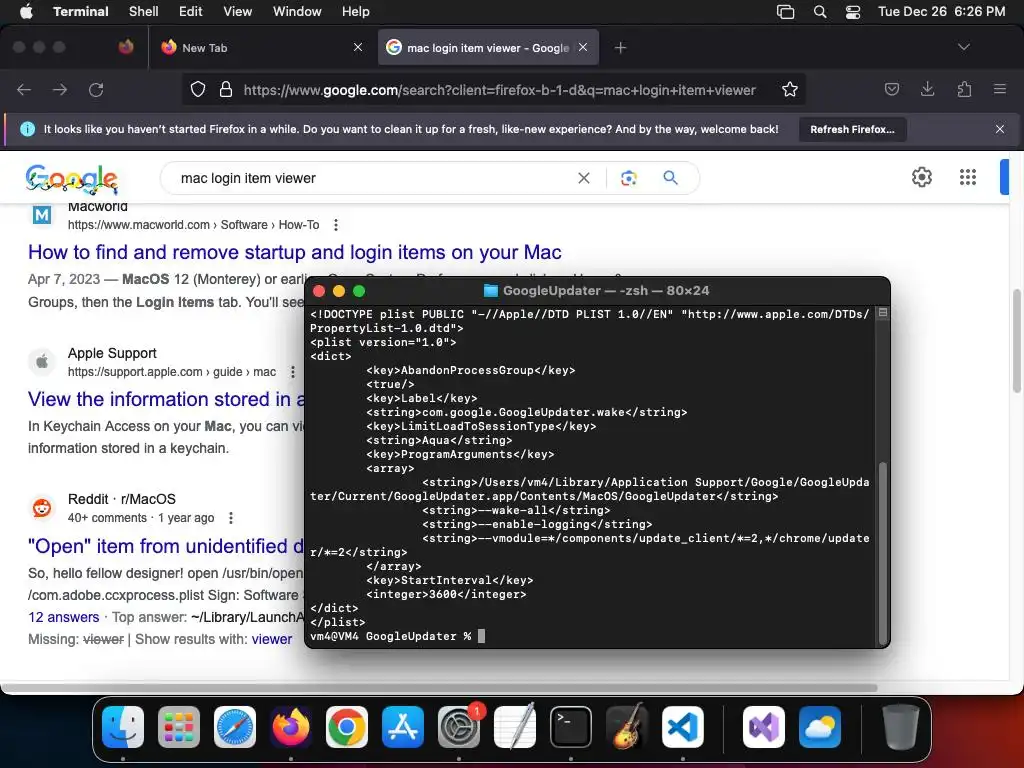Click the Terminal window scrollbar thumb
This screenshot has height=768, width=1024.
pyautogui.click(x=882, y=552)
